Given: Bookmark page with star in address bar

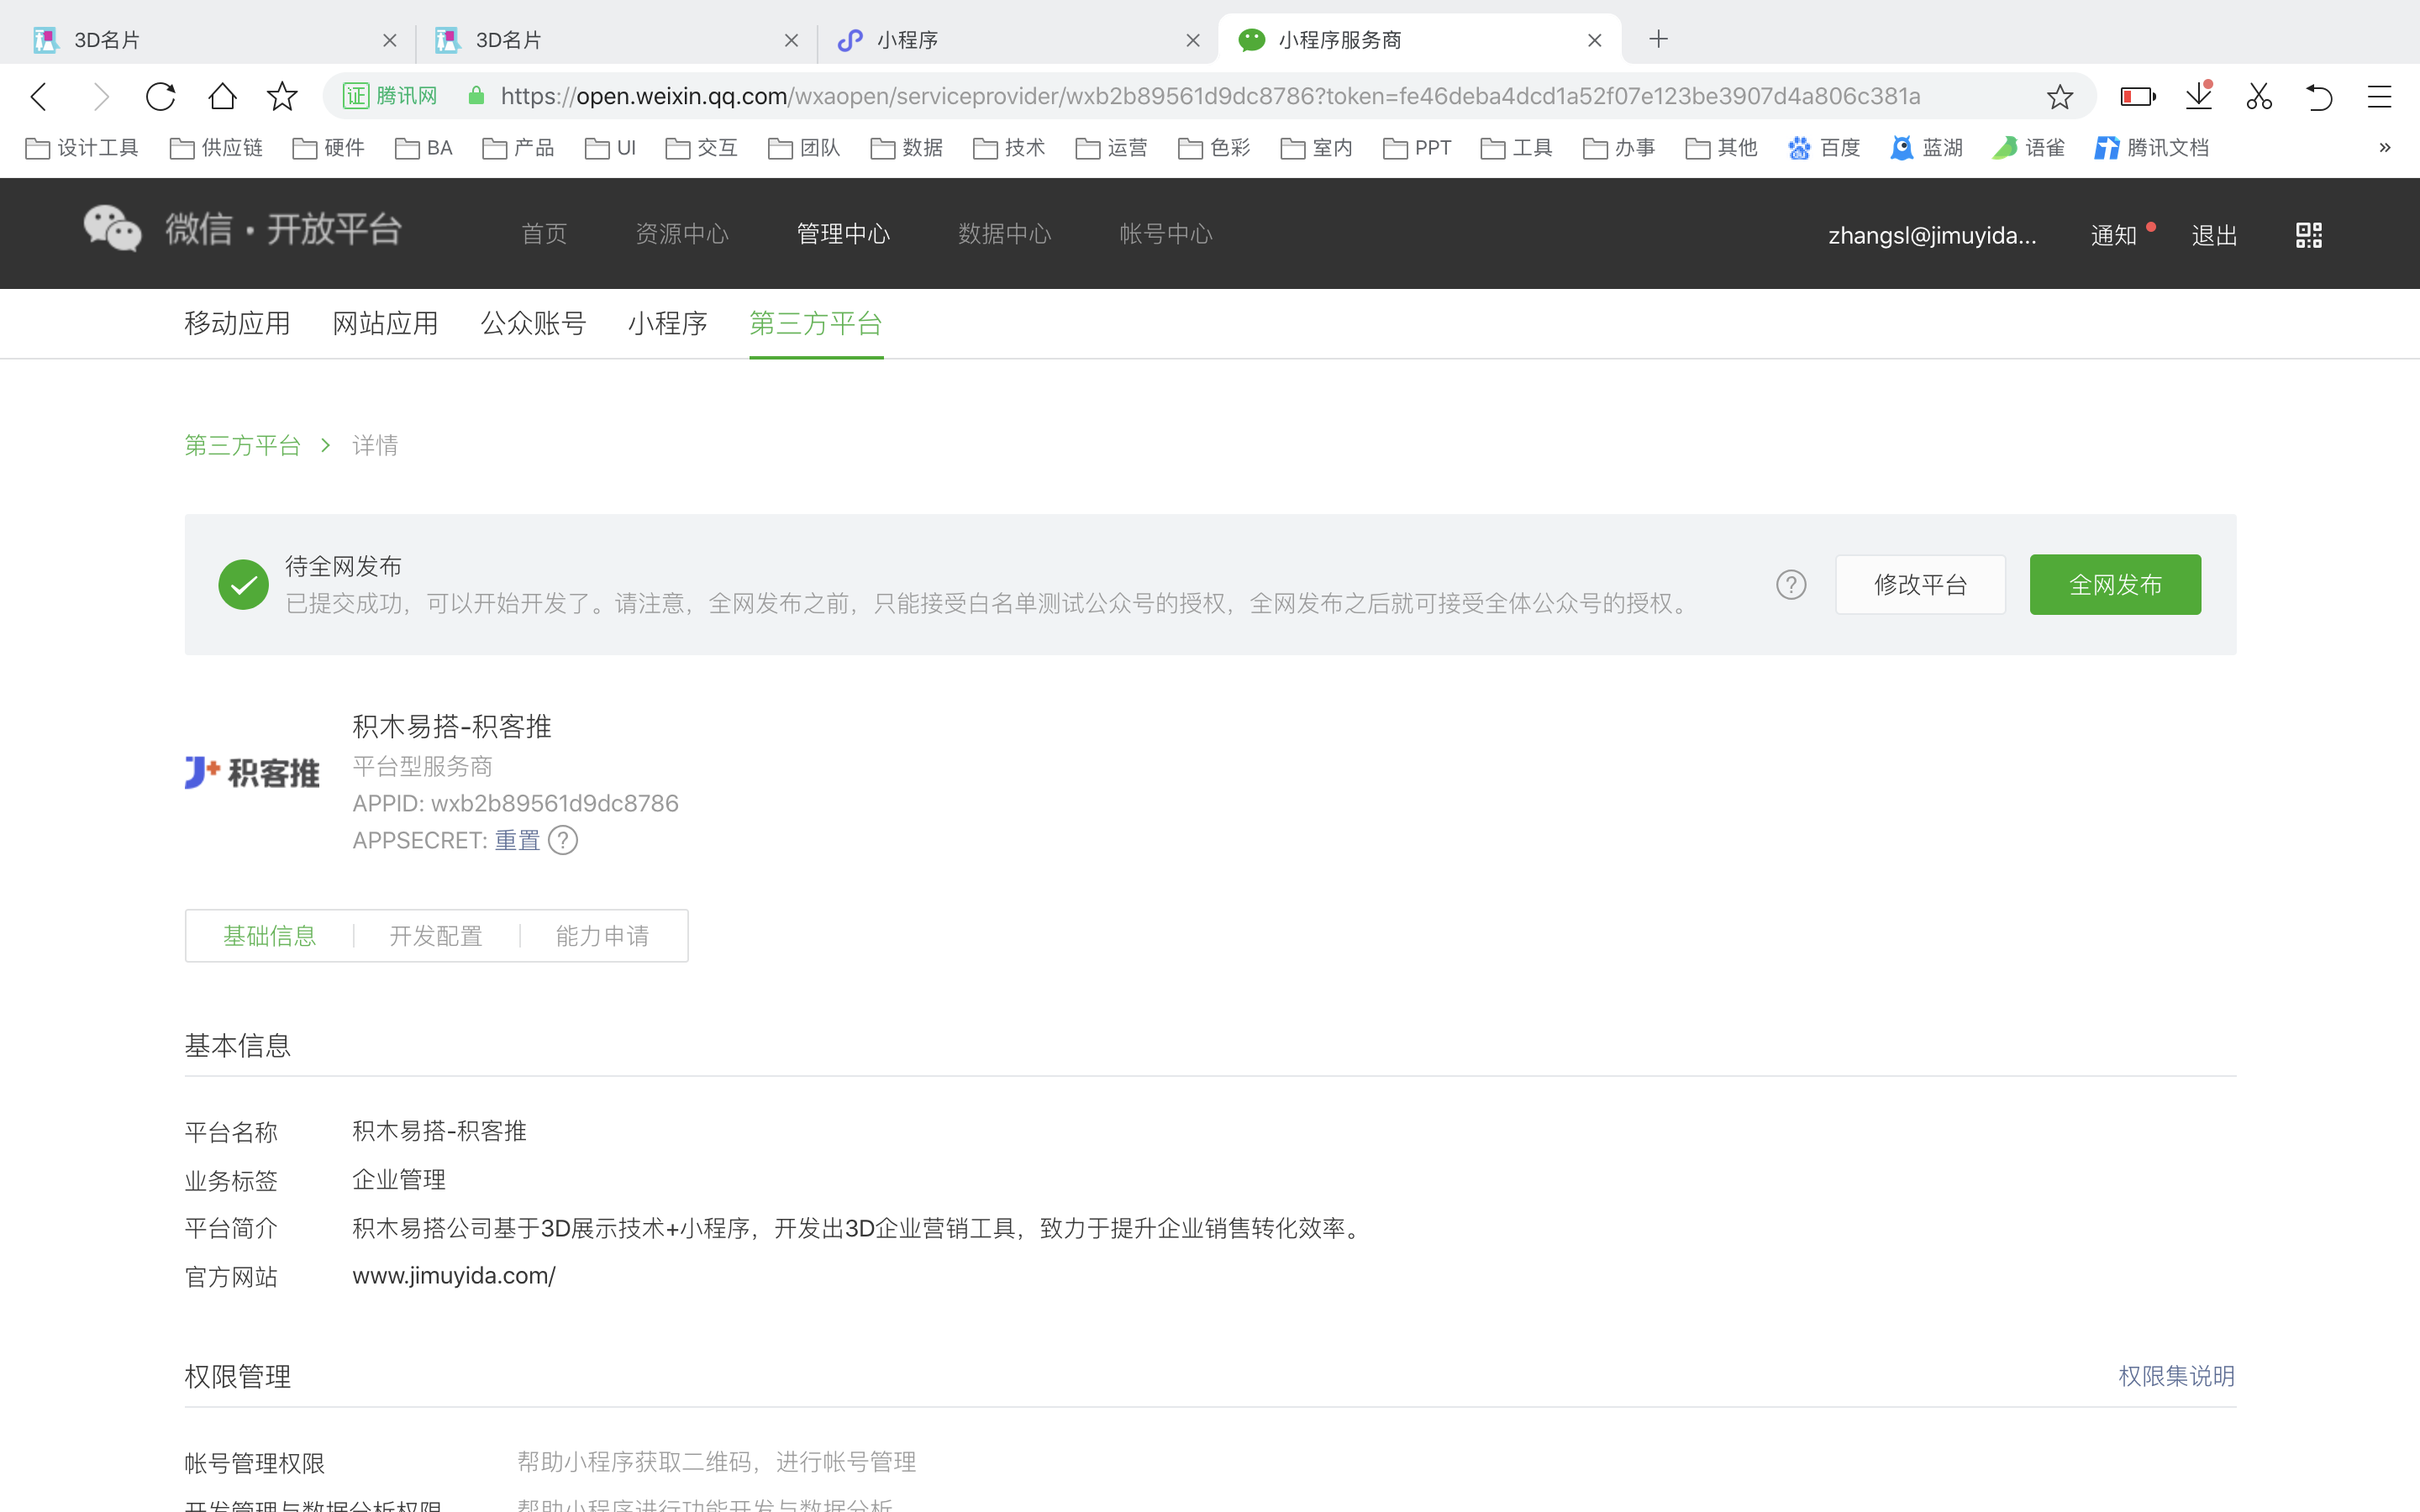Looking at the screenshot, I should pos(2059,97).
